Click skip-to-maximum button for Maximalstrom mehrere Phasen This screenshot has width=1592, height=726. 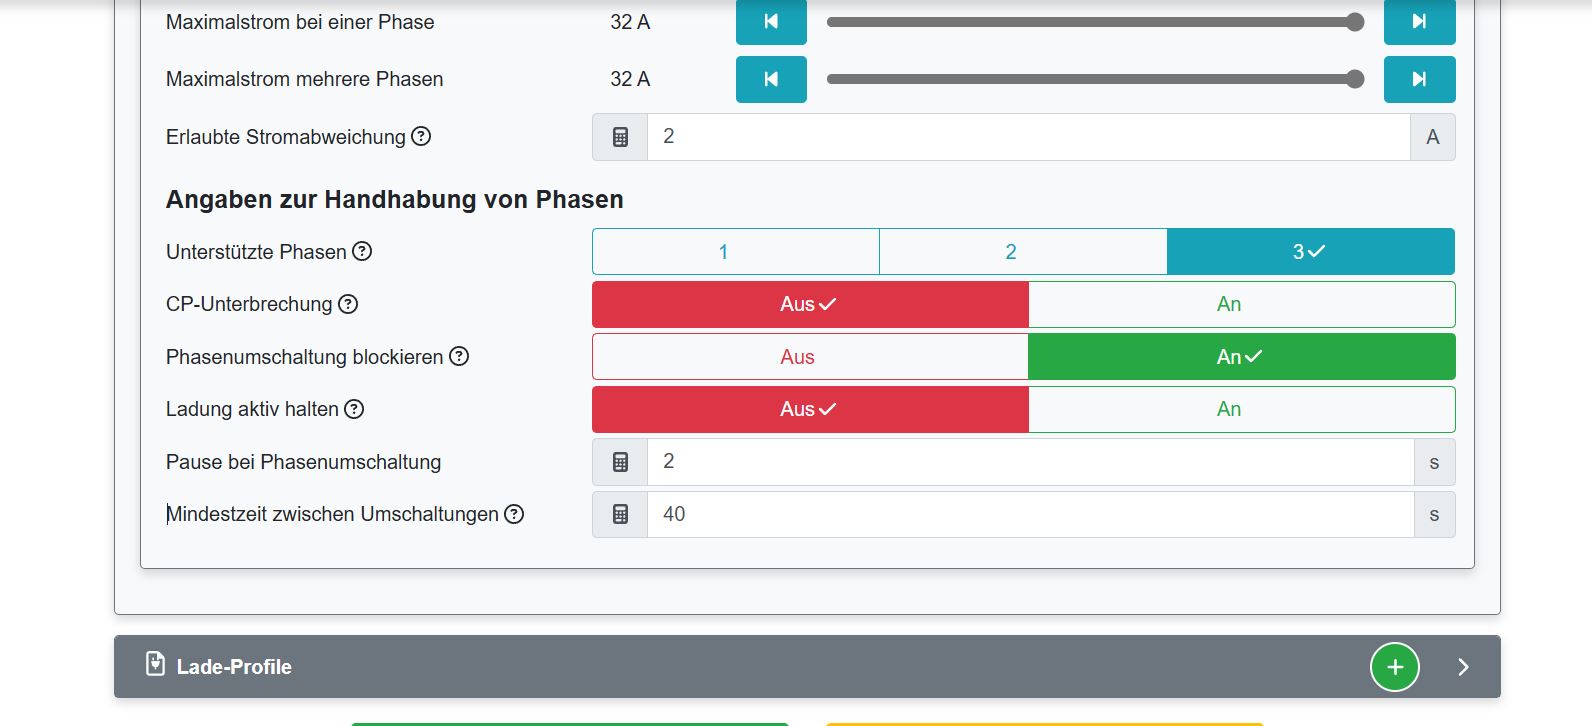point(1419,79)
